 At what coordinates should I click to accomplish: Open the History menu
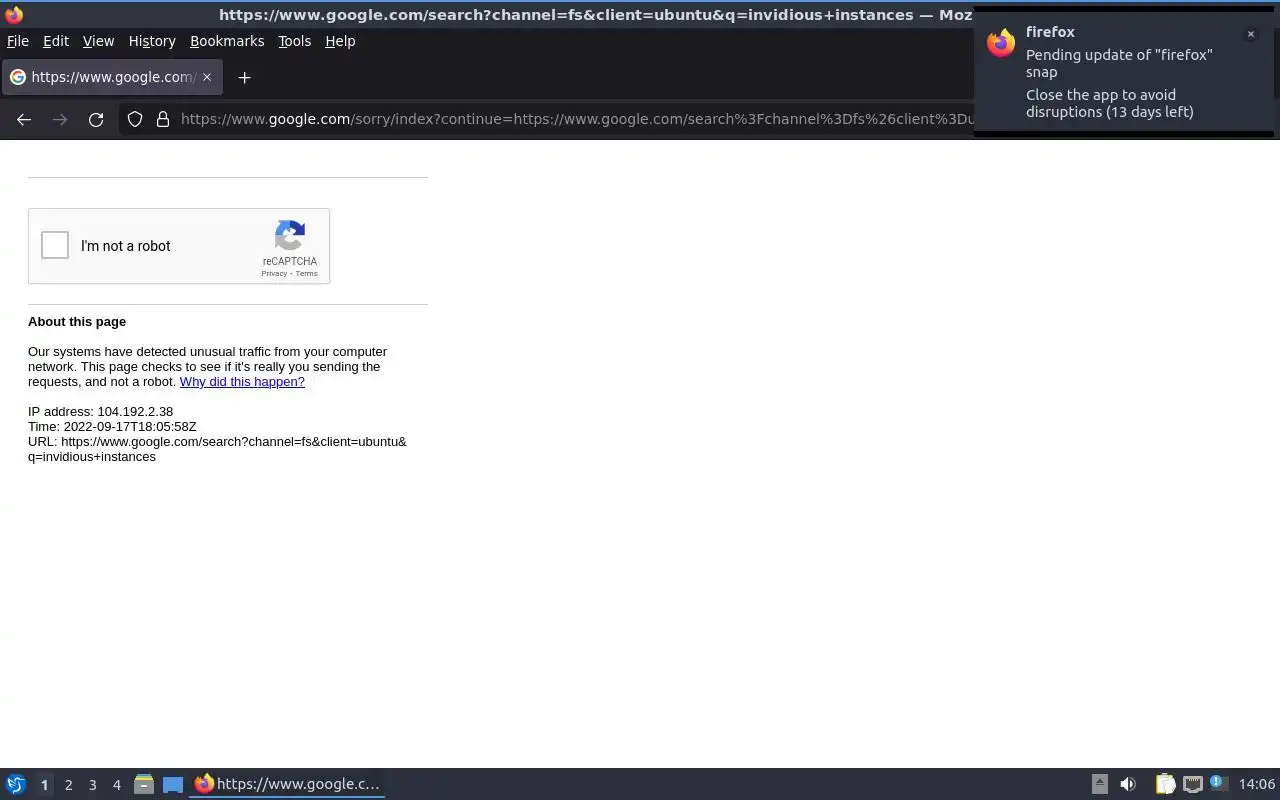coord(152,41)
